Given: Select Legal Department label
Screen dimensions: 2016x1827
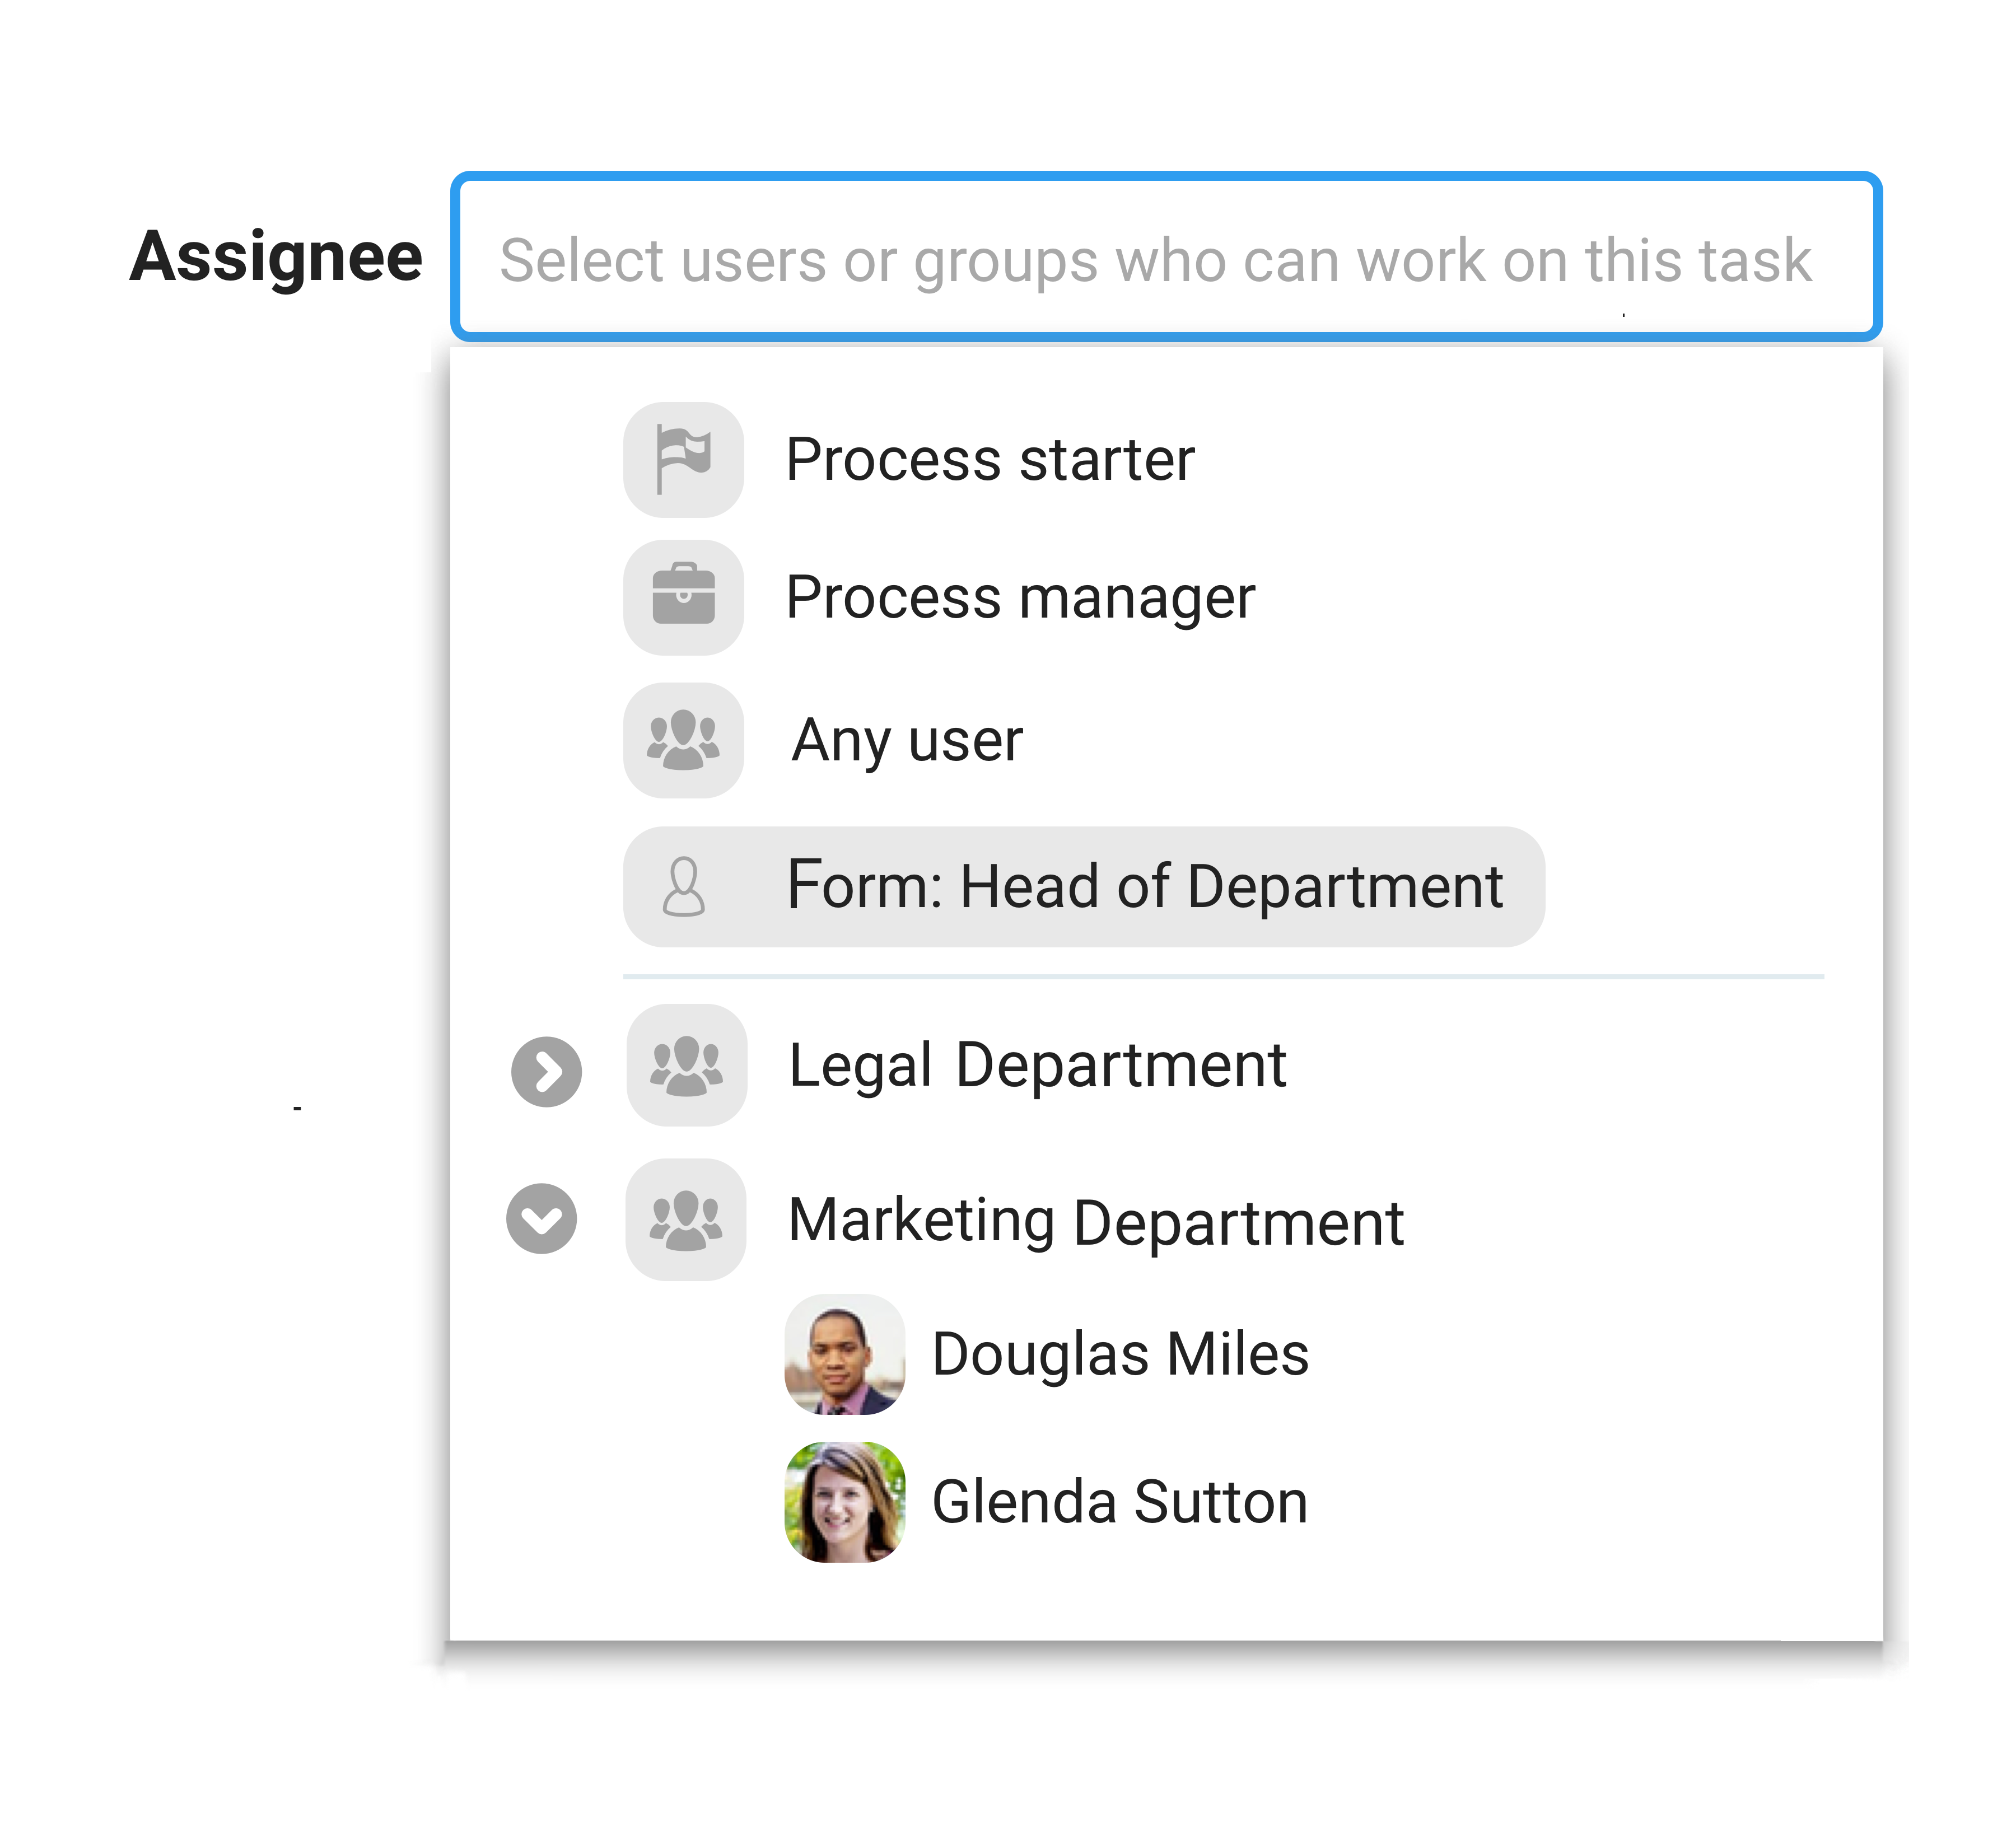Looking at the screenshot, I should (1037, 1065).
